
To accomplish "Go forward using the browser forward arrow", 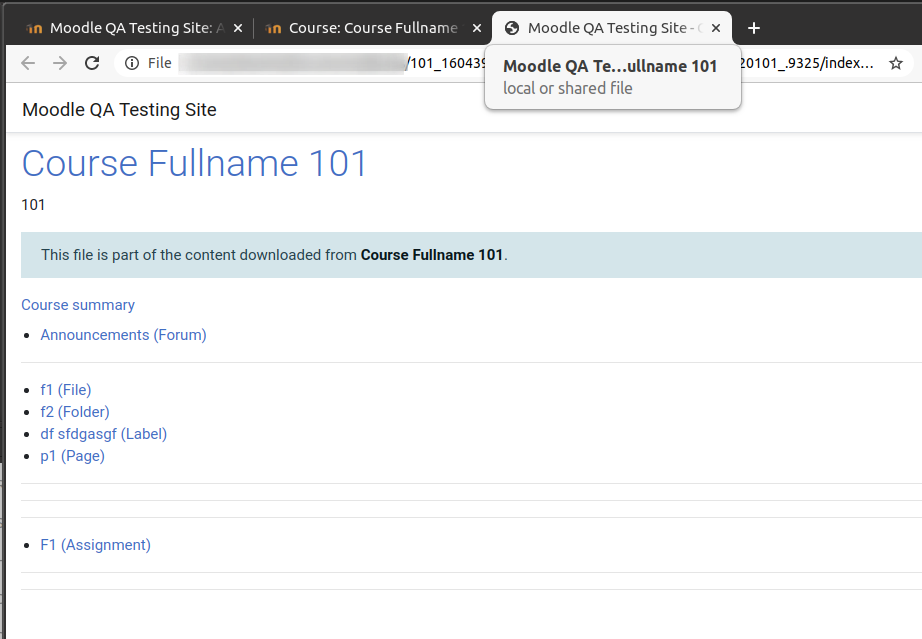I will point(60,63).
